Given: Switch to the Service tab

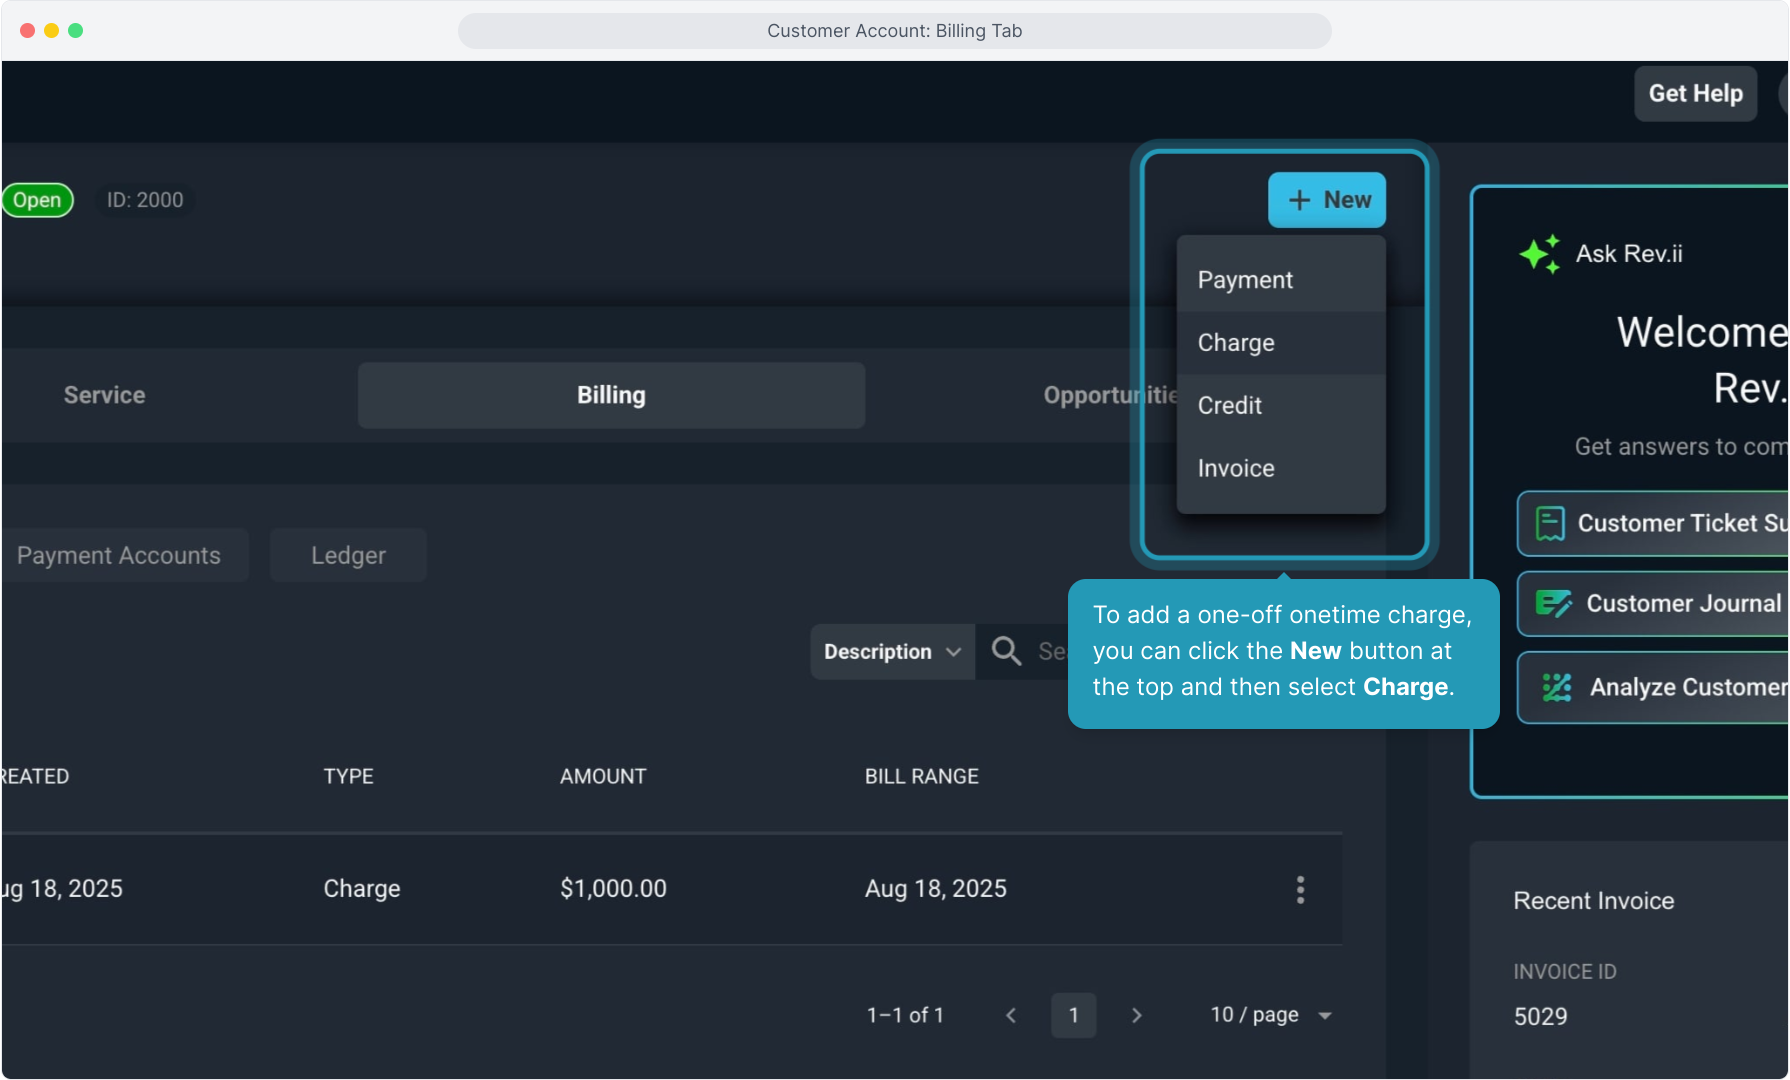Looking at the screenshot, I should [x=105, y=395].
